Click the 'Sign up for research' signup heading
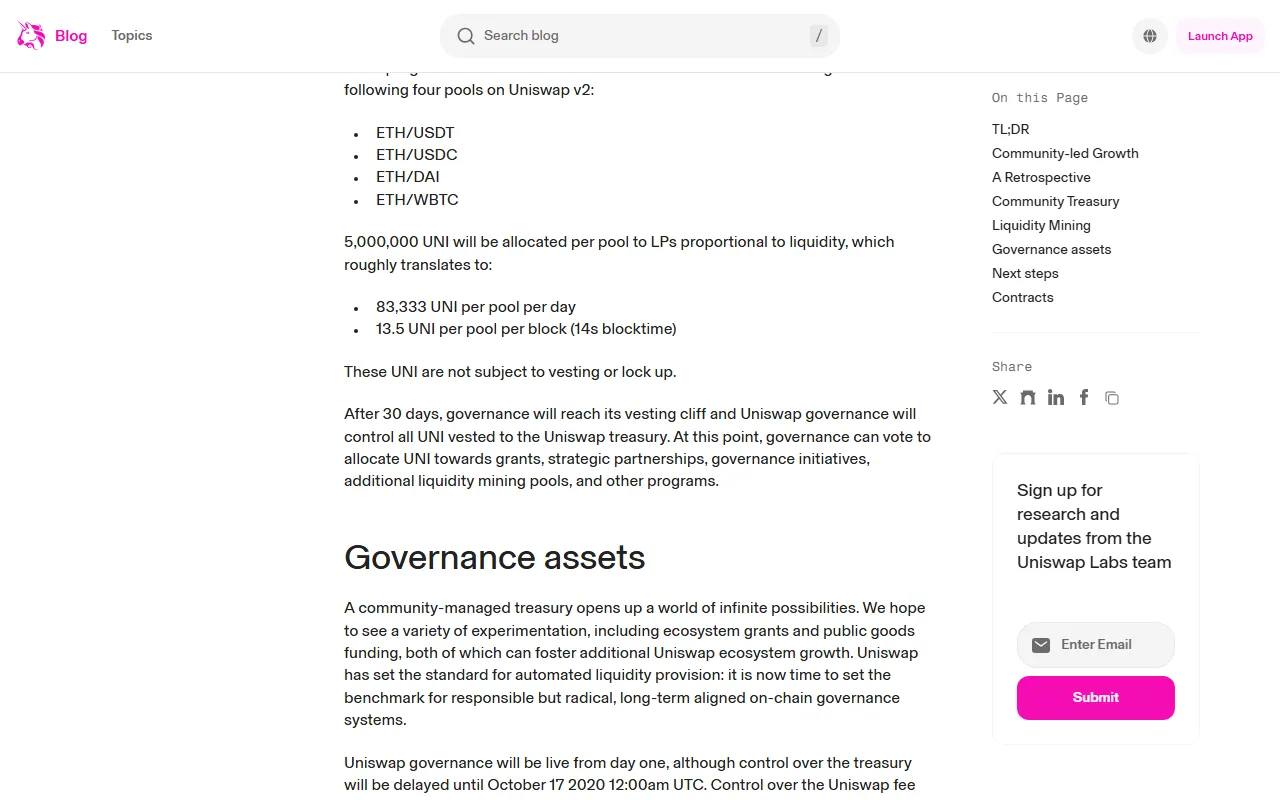Viewport: 1280px width, 800px height. (x=1094, y=526)
